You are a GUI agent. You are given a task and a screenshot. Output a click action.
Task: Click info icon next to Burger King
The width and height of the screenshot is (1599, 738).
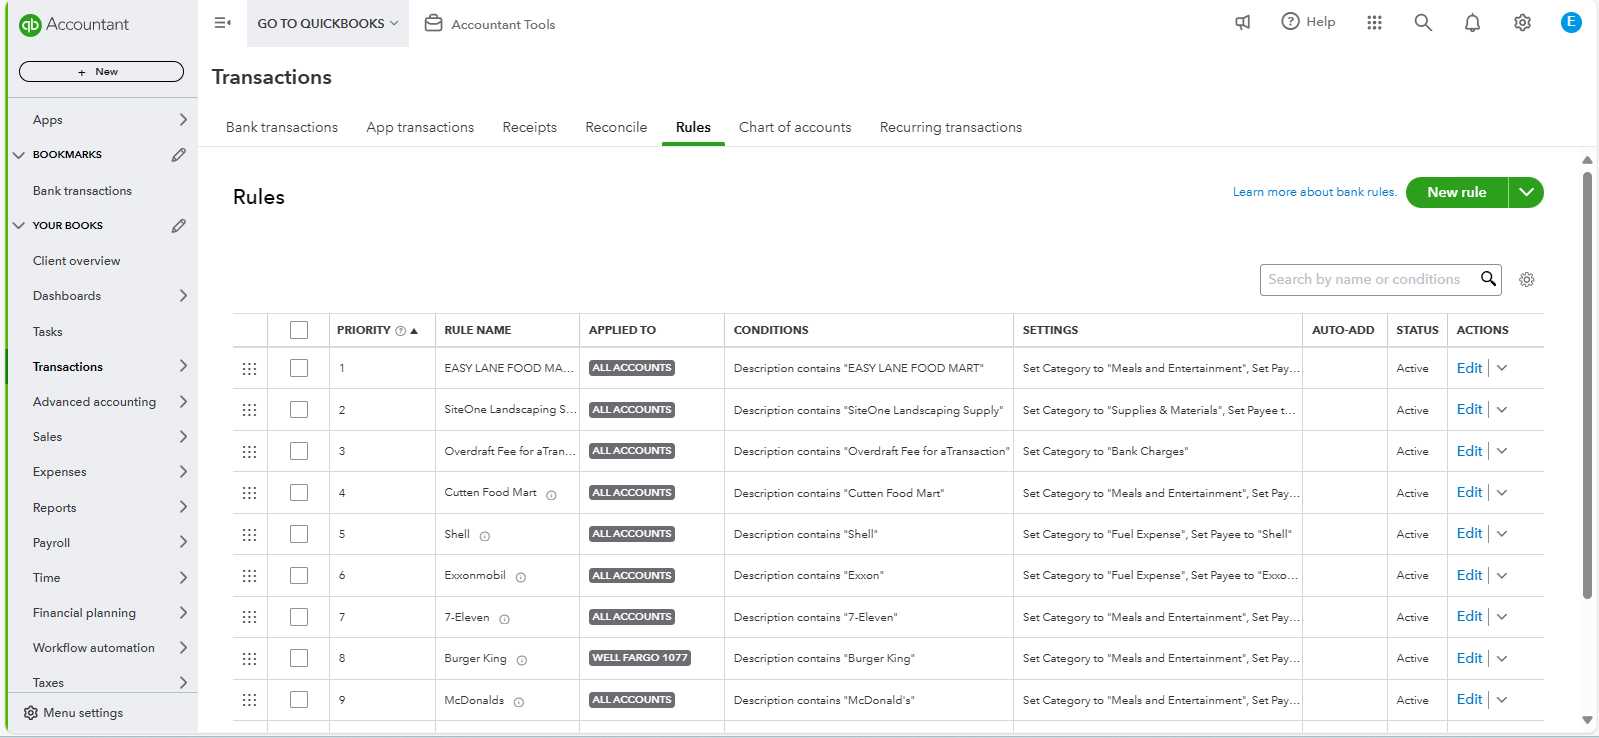[x=522, y=660]
